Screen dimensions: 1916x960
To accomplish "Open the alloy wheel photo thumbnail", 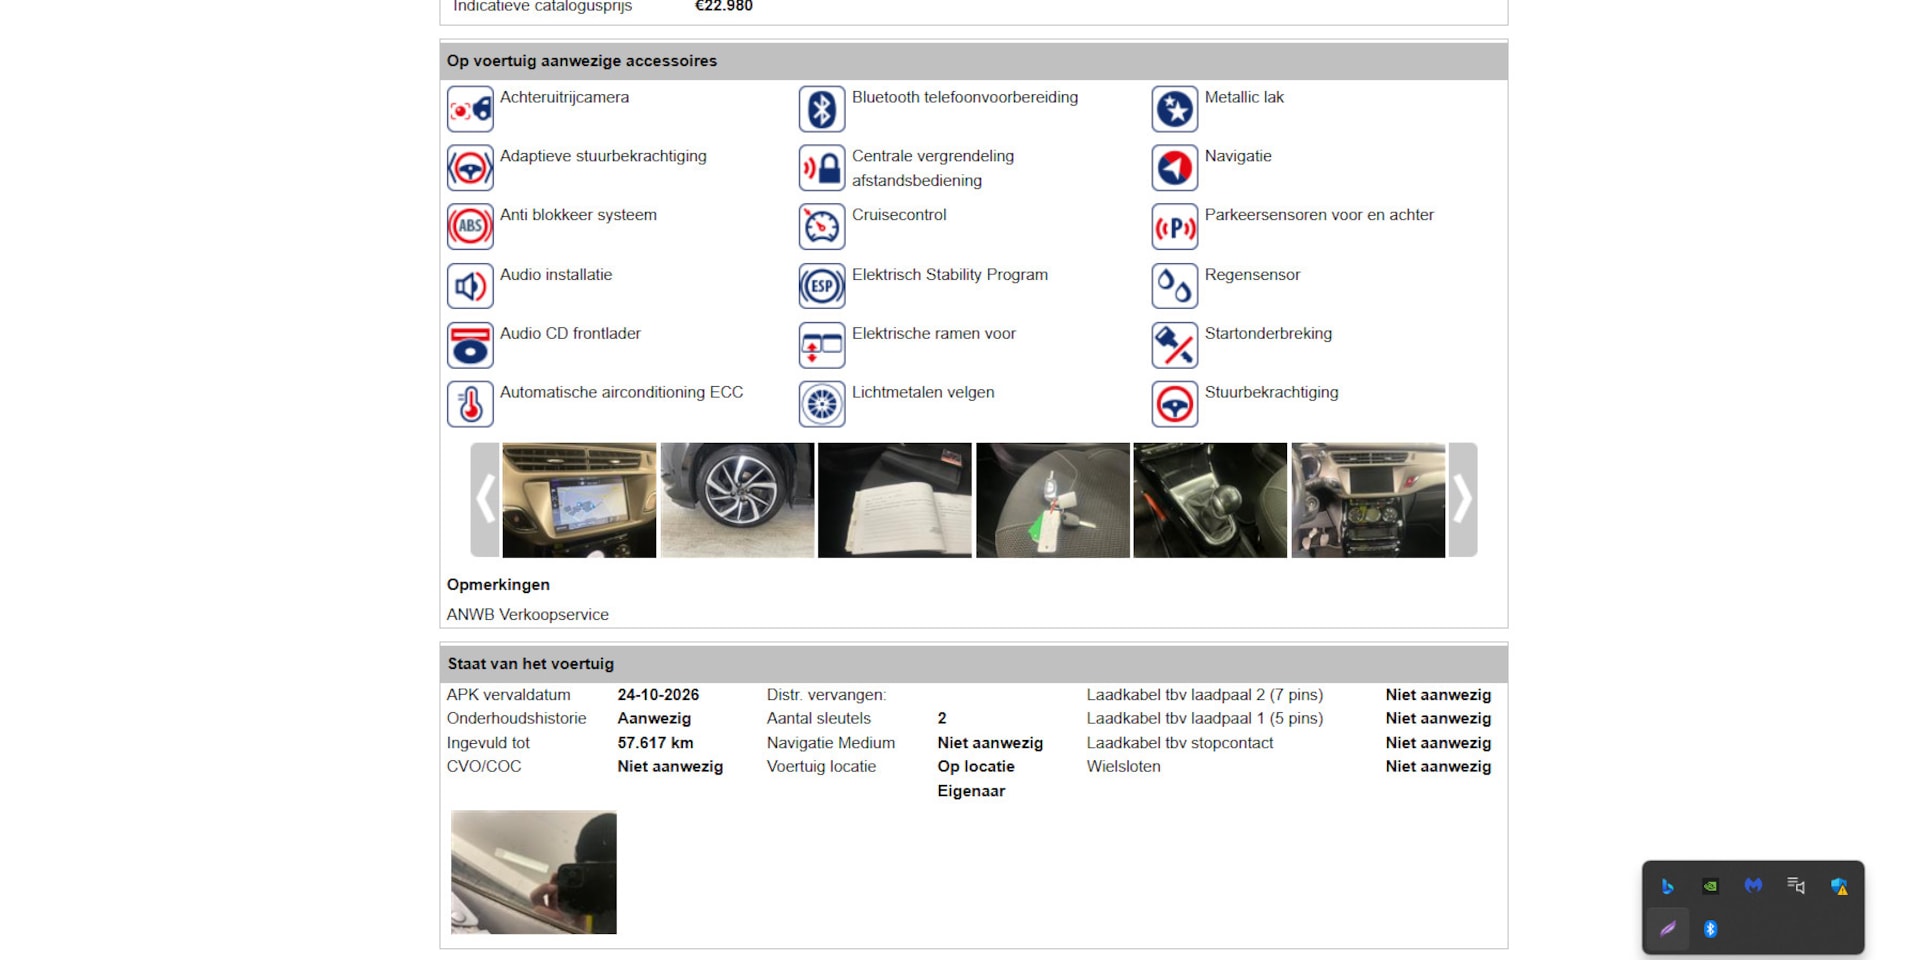I will (x=737, y=500).
